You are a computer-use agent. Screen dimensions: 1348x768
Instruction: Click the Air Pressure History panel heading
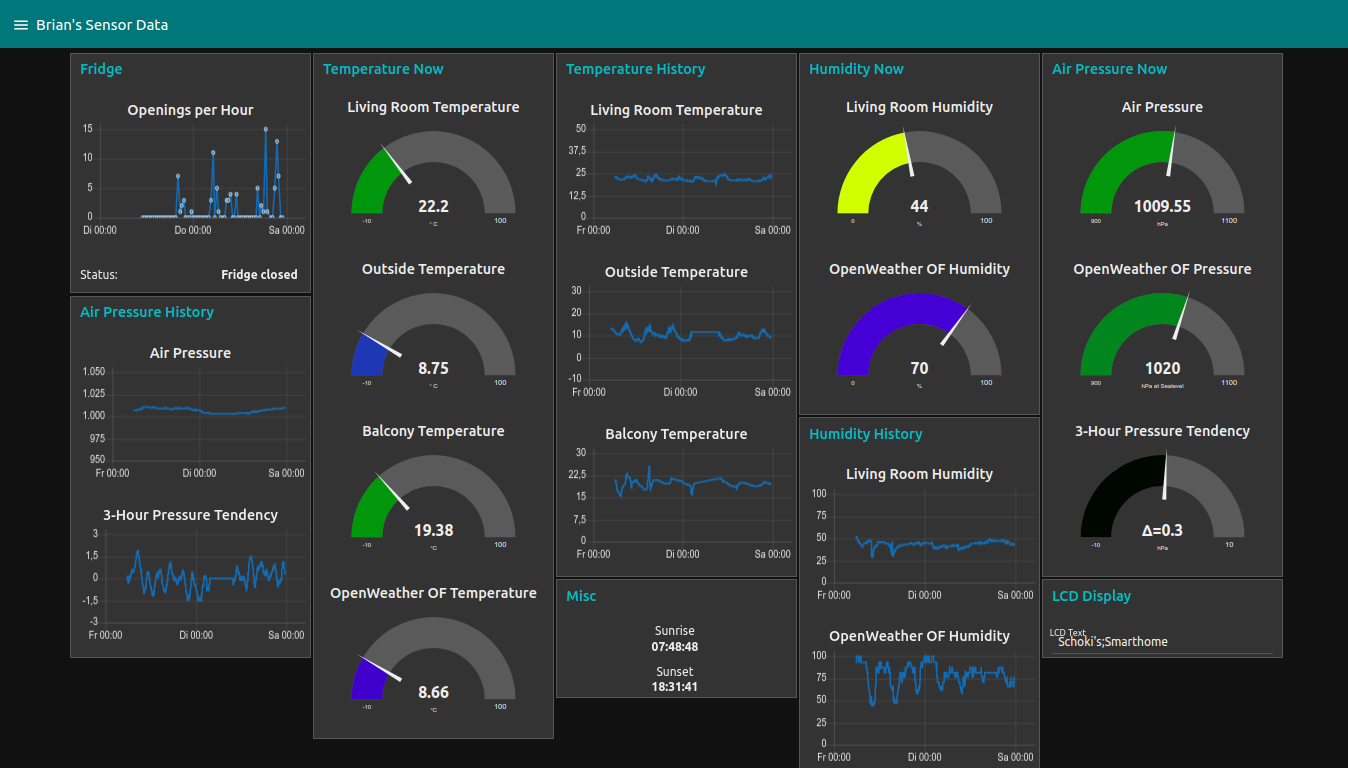click(x=147, y=312)
